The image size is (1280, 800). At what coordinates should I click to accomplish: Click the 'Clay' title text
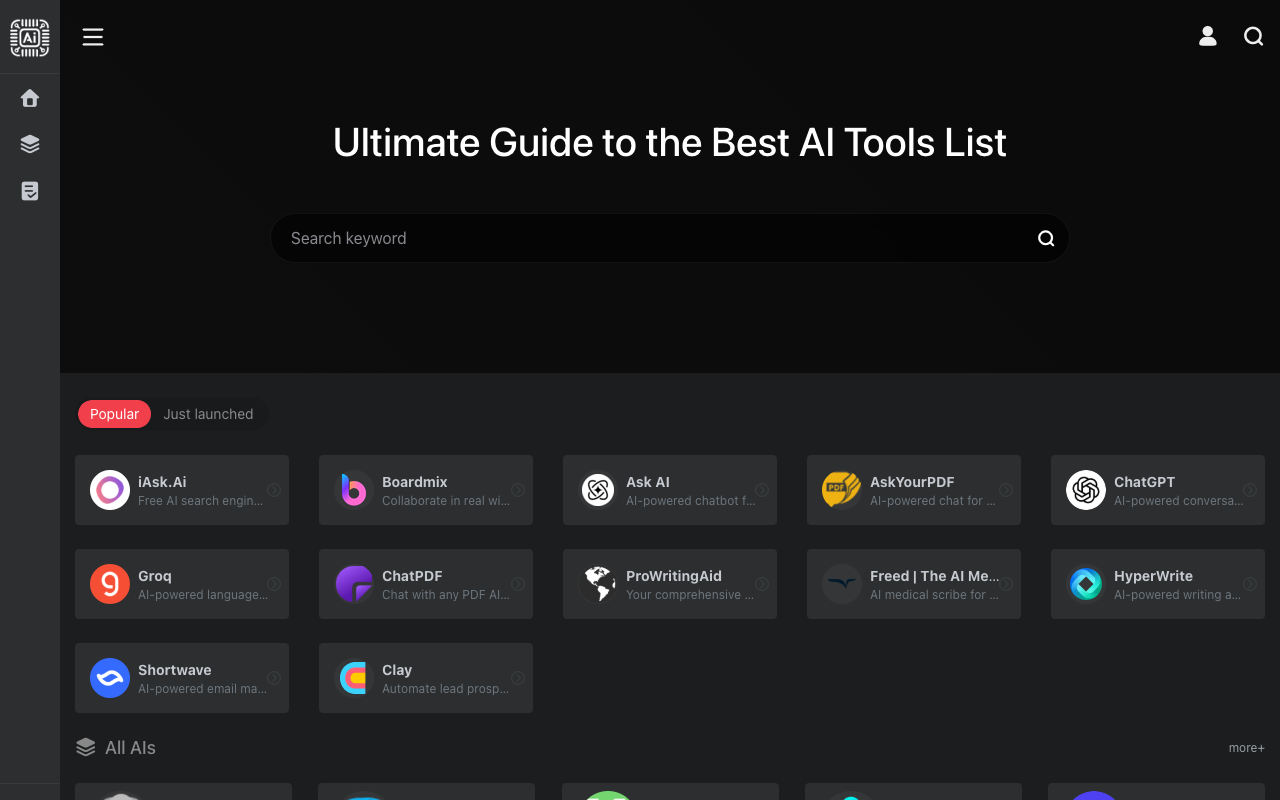[397, 670]
